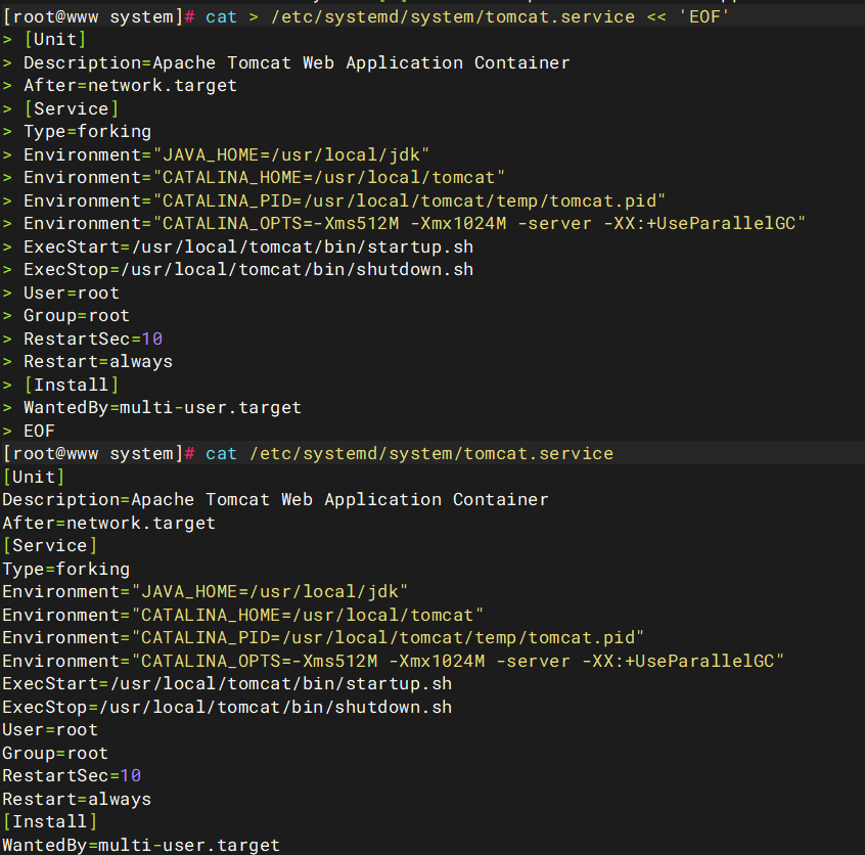Click the 'cat > /etc/systemd/system/tomcat.service << EOF' command
Screen dimensions: 865x855
pos(467,17)
